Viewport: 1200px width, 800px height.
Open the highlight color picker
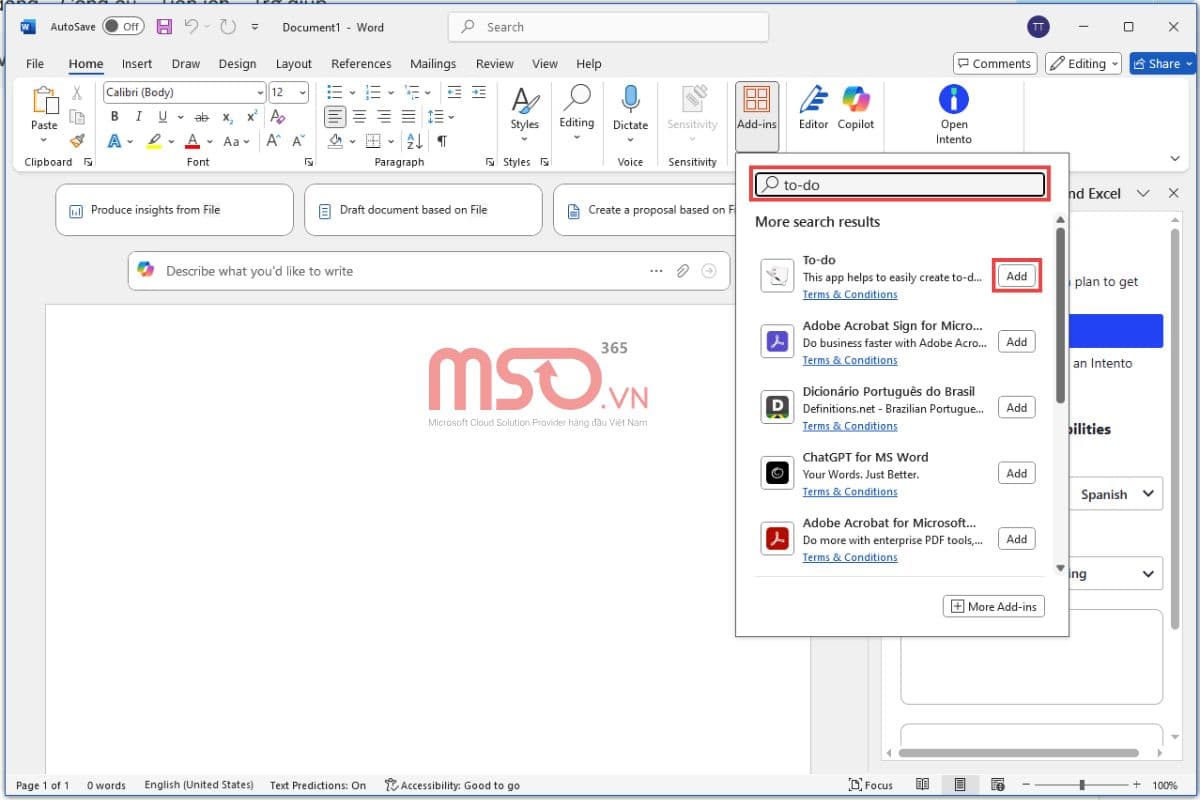[172, 141]
